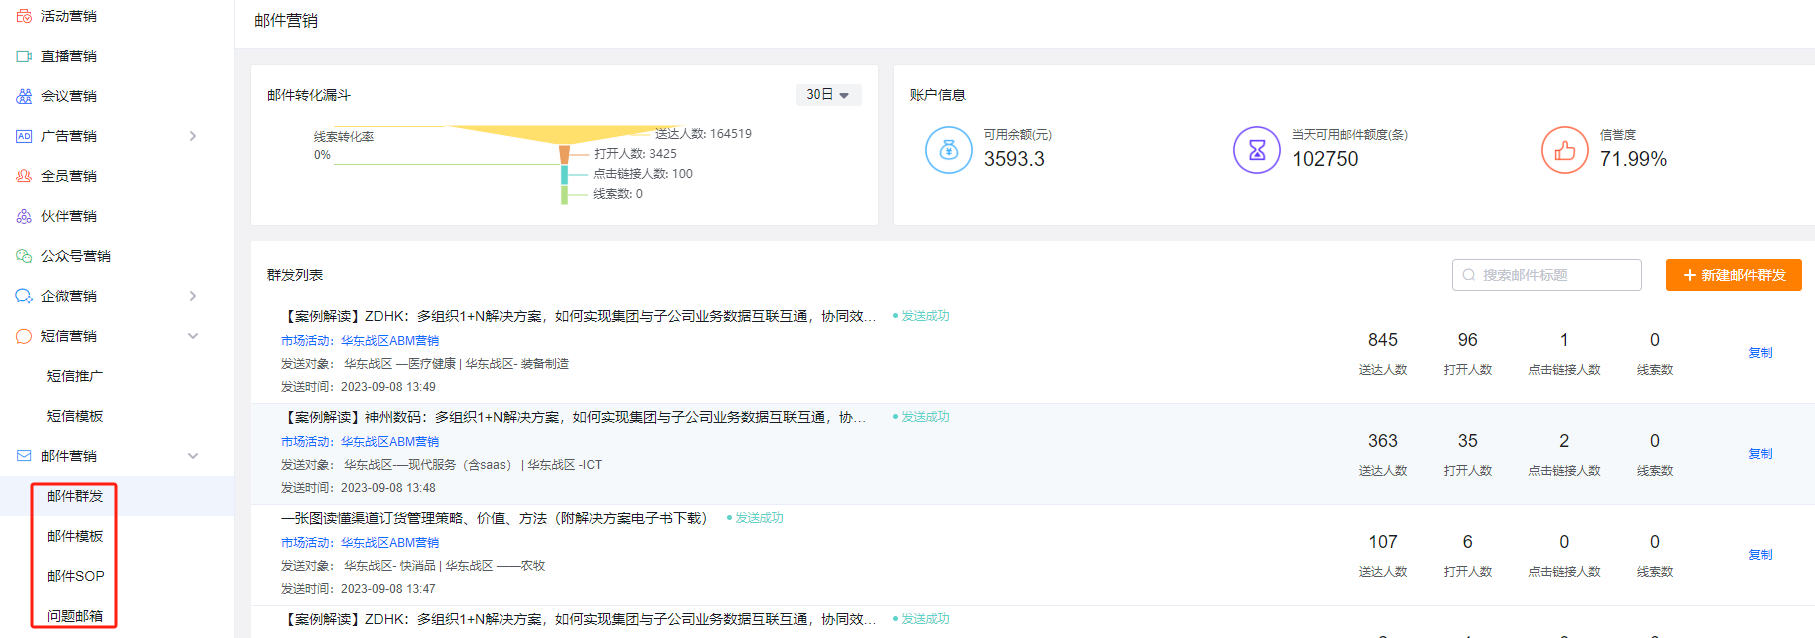Click 复制 for first ZDHK email row

click(1760, 353)
